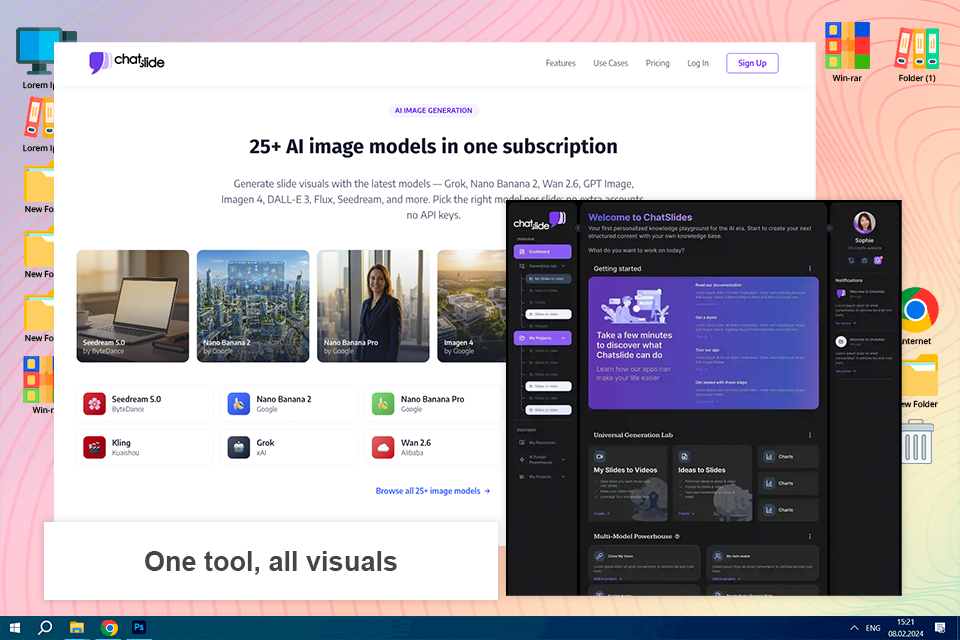Collapse the My Projects purple section
The height and width of the screenshot is (640, 960).
tap(563, 338)
